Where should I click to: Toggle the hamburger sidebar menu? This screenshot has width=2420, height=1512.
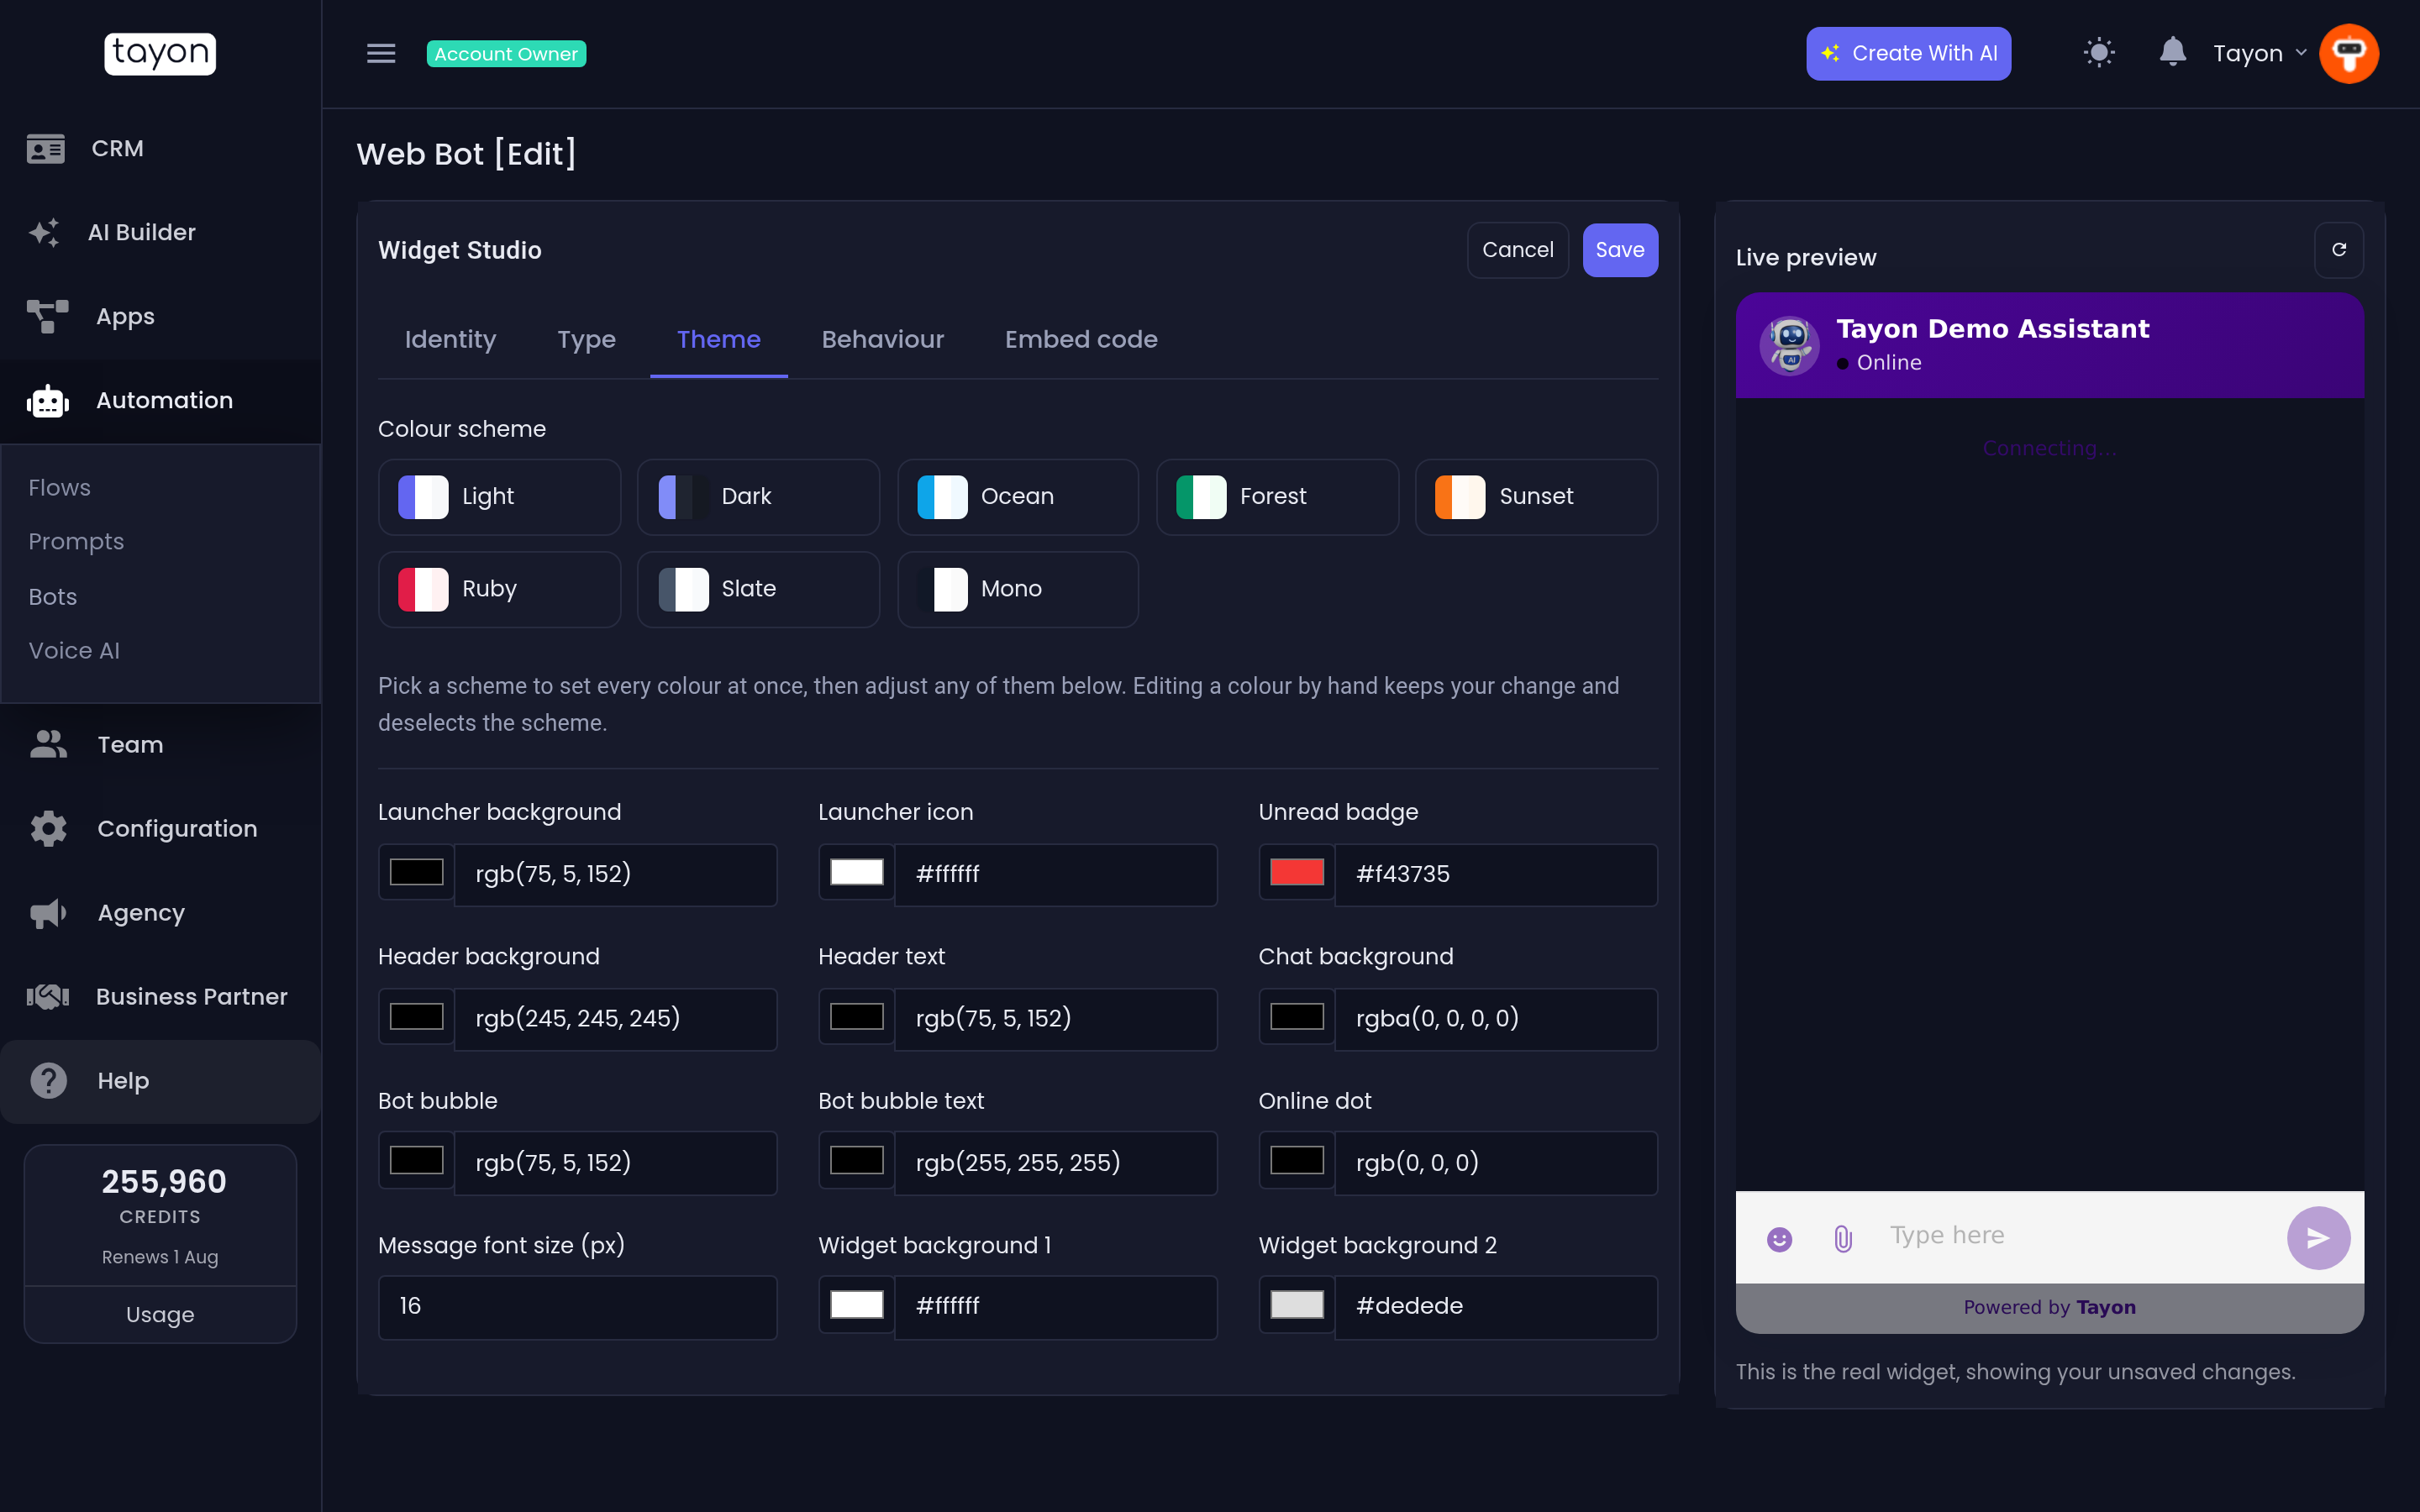pos(381,53)
